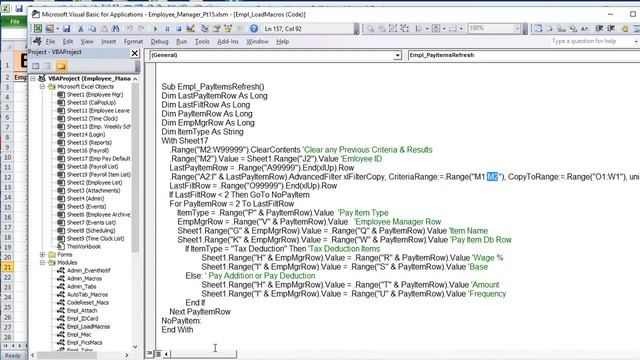The image size is (640, 360).
Task: Open Project Explorer toolbar icon
Action: [205, 28]
